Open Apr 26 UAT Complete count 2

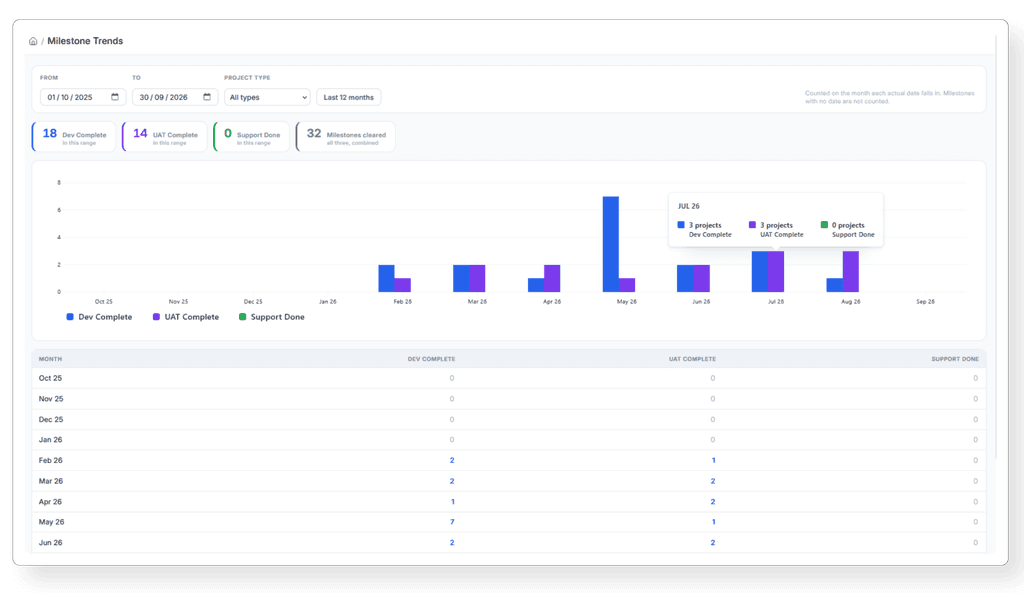(x=712, y=502)
